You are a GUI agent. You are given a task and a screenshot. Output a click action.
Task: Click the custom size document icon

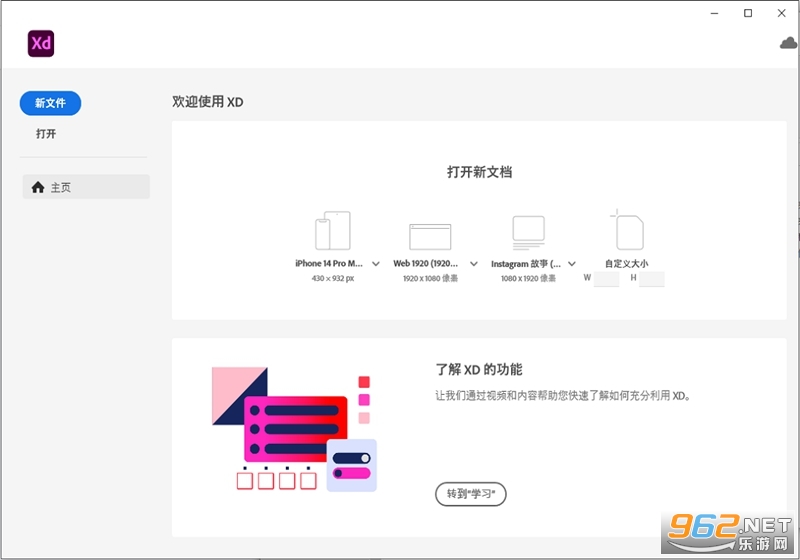(x=627, y=230)
